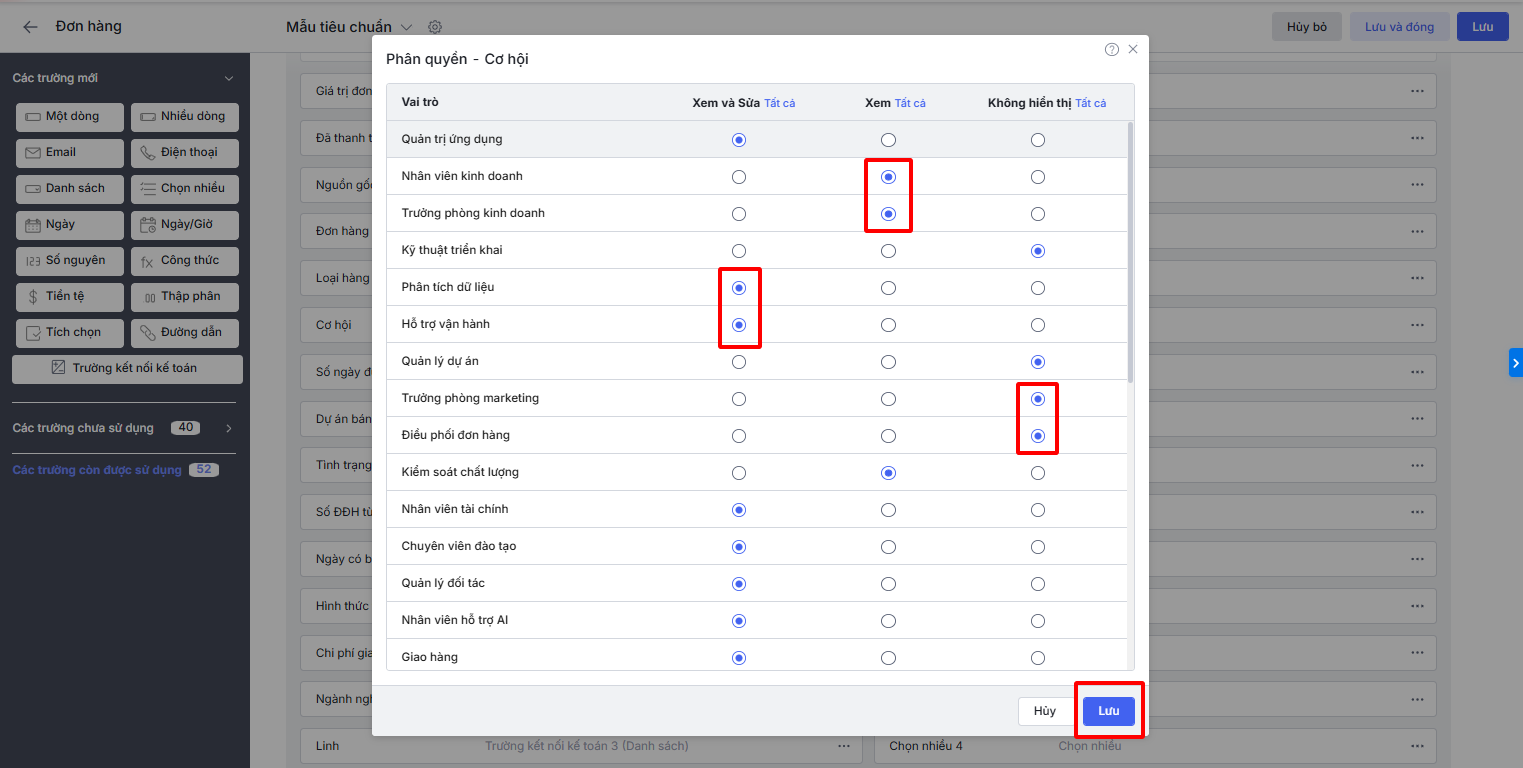Add an Email field from sidebar

tap(70, 153)
